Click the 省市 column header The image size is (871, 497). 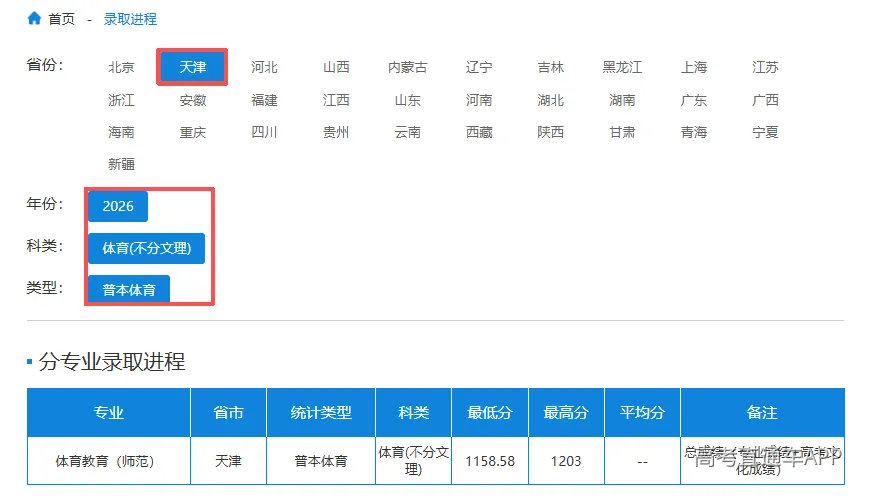click(228, 412)
